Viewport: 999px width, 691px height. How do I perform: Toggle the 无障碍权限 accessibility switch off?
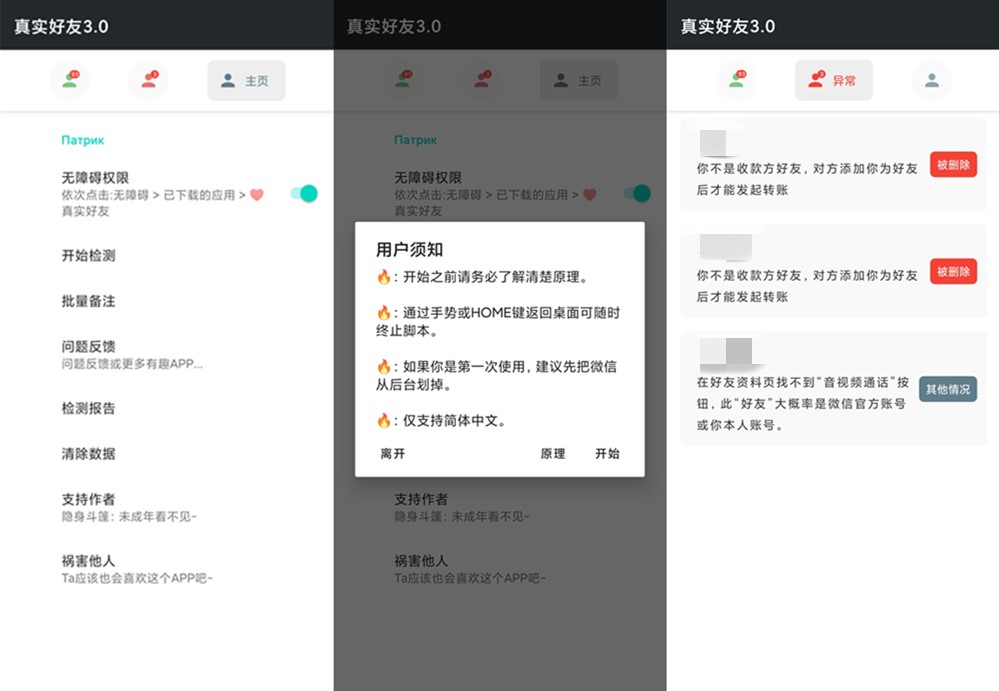[x=304, y=194]
